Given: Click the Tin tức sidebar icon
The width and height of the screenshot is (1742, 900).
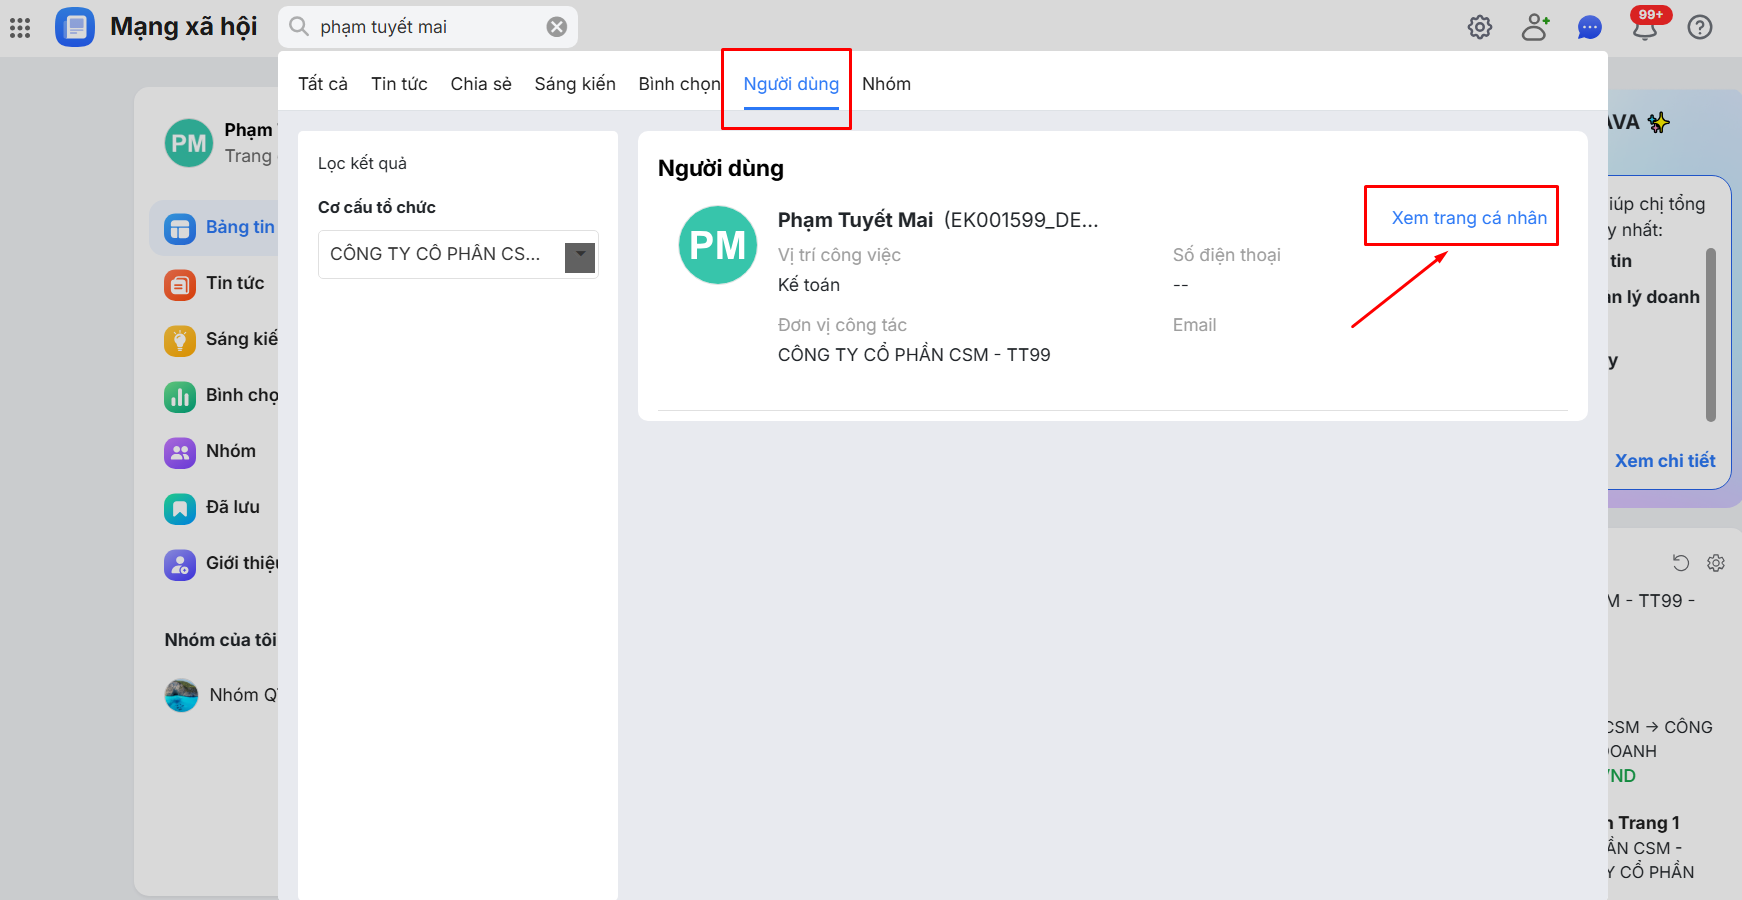Looking at the screenshot, I should pyautogui.click(x=180, y=284).
